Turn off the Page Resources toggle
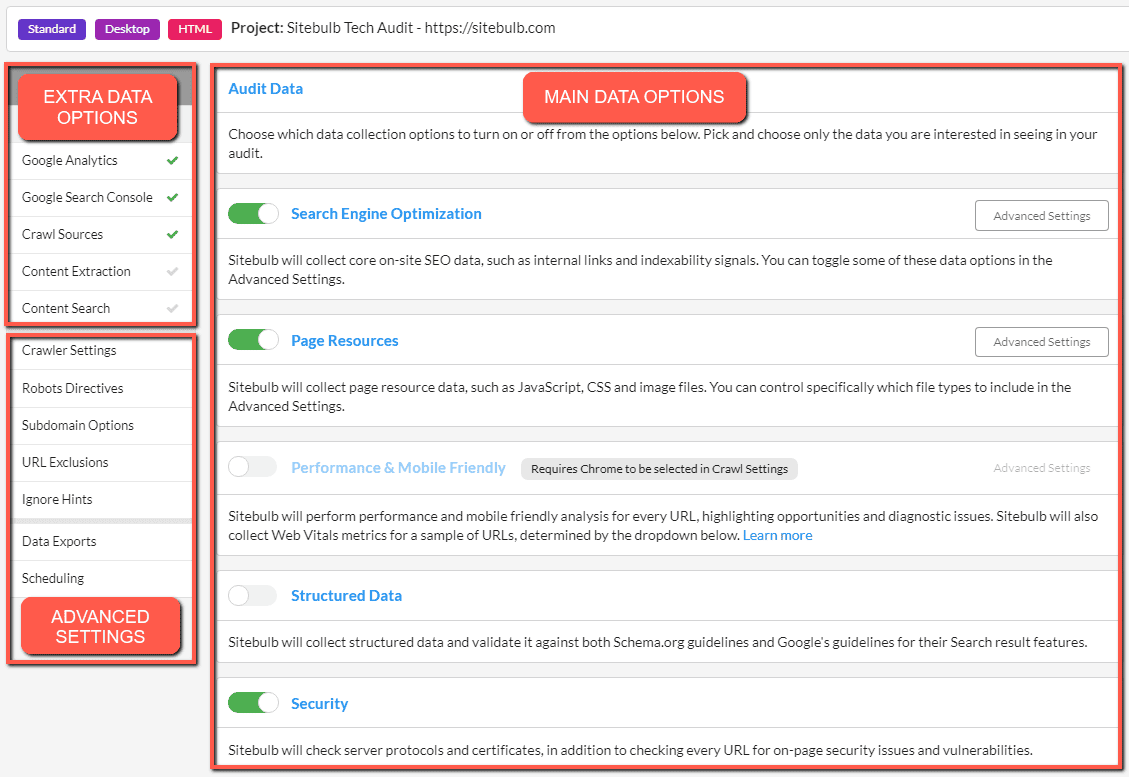Image resolution: width=1129 pixels, height=777 pixels. point(253,340)
